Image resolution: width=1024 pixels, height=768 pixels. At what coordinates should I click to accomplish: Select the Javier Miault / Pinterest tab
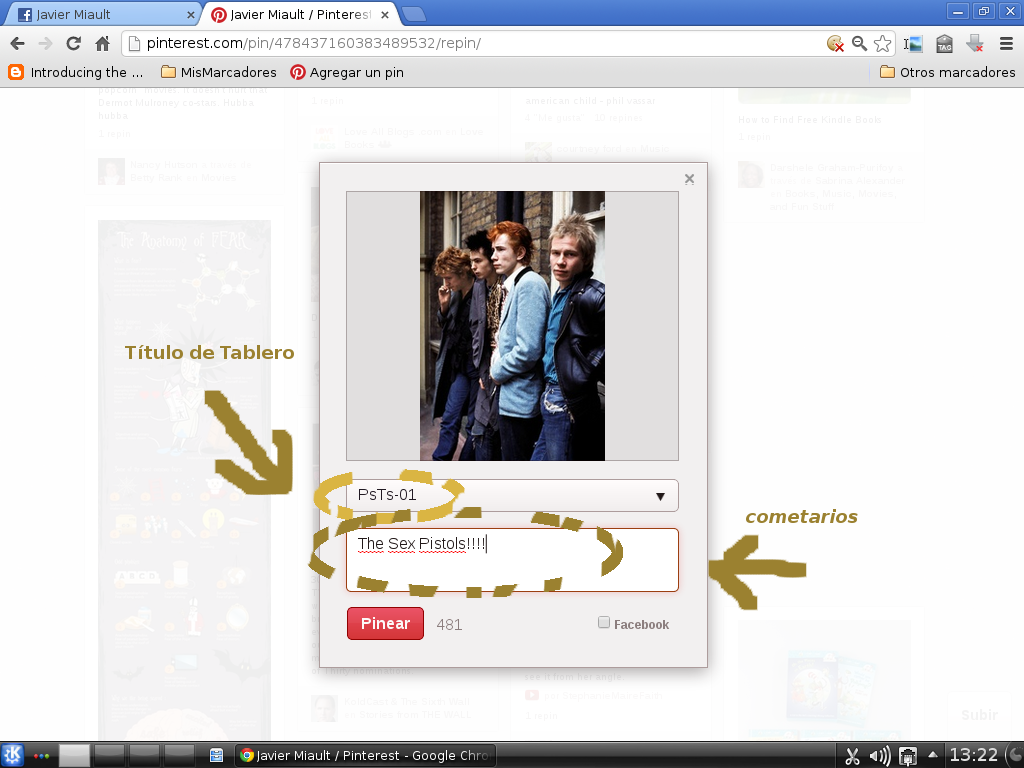tap(297, 14)
